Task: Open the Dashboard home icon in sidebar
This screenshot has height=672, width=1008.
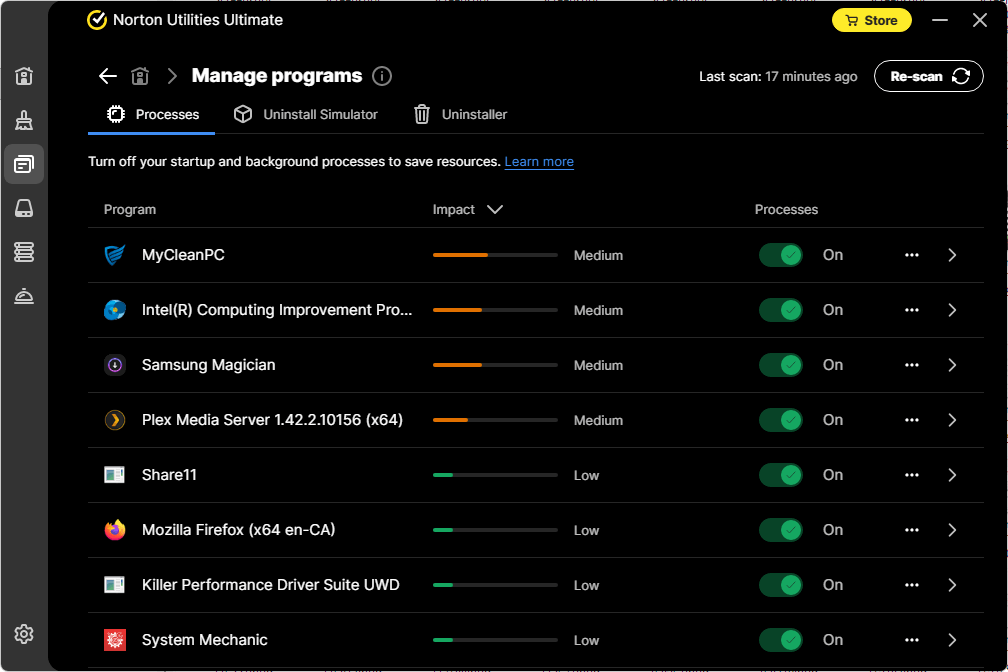Action: pyautogui.click(x=23, y=76)
